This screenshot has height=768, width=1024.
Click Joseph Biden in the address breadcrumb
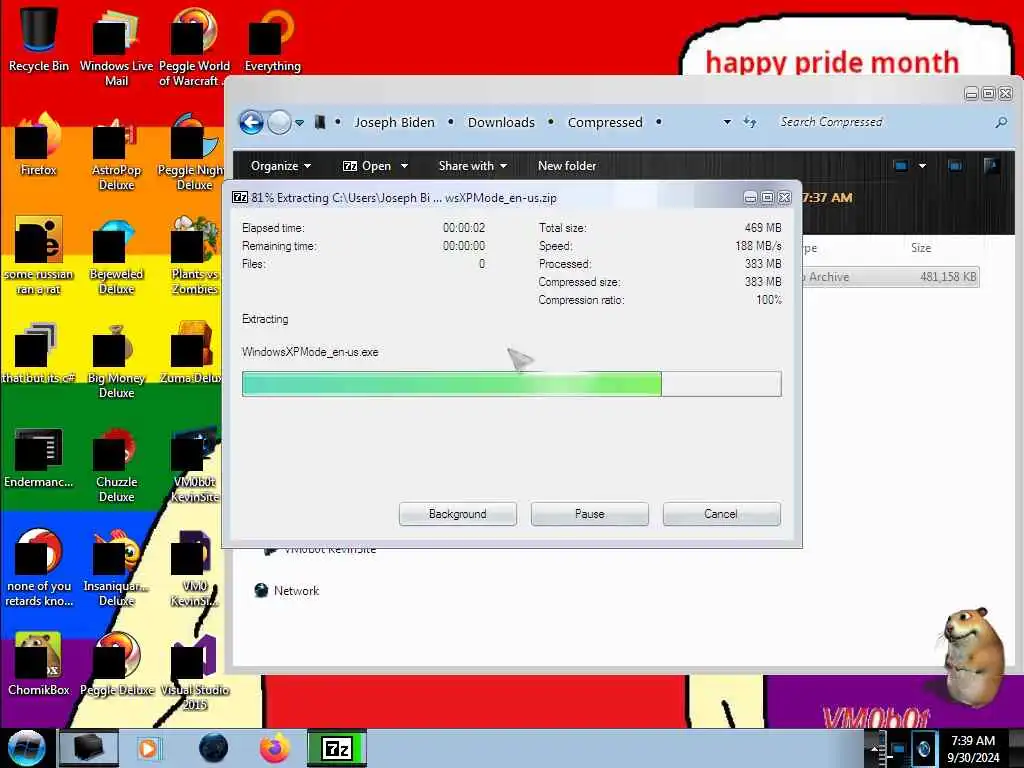pos(394,122)
